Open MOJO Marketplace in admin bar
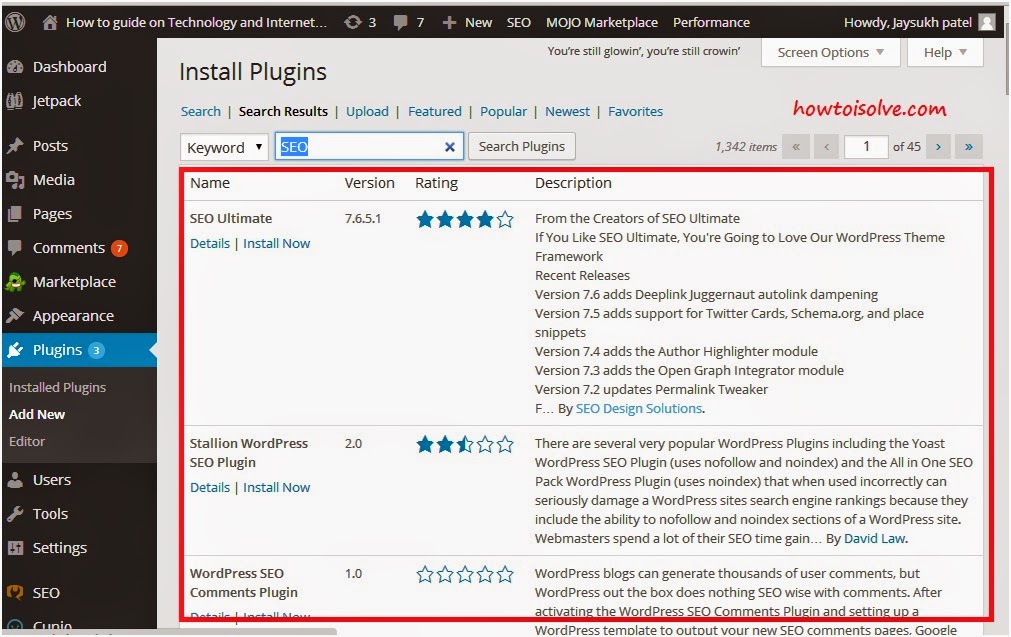This screenshot has height=637, width=1011. [x=602, y=23]
